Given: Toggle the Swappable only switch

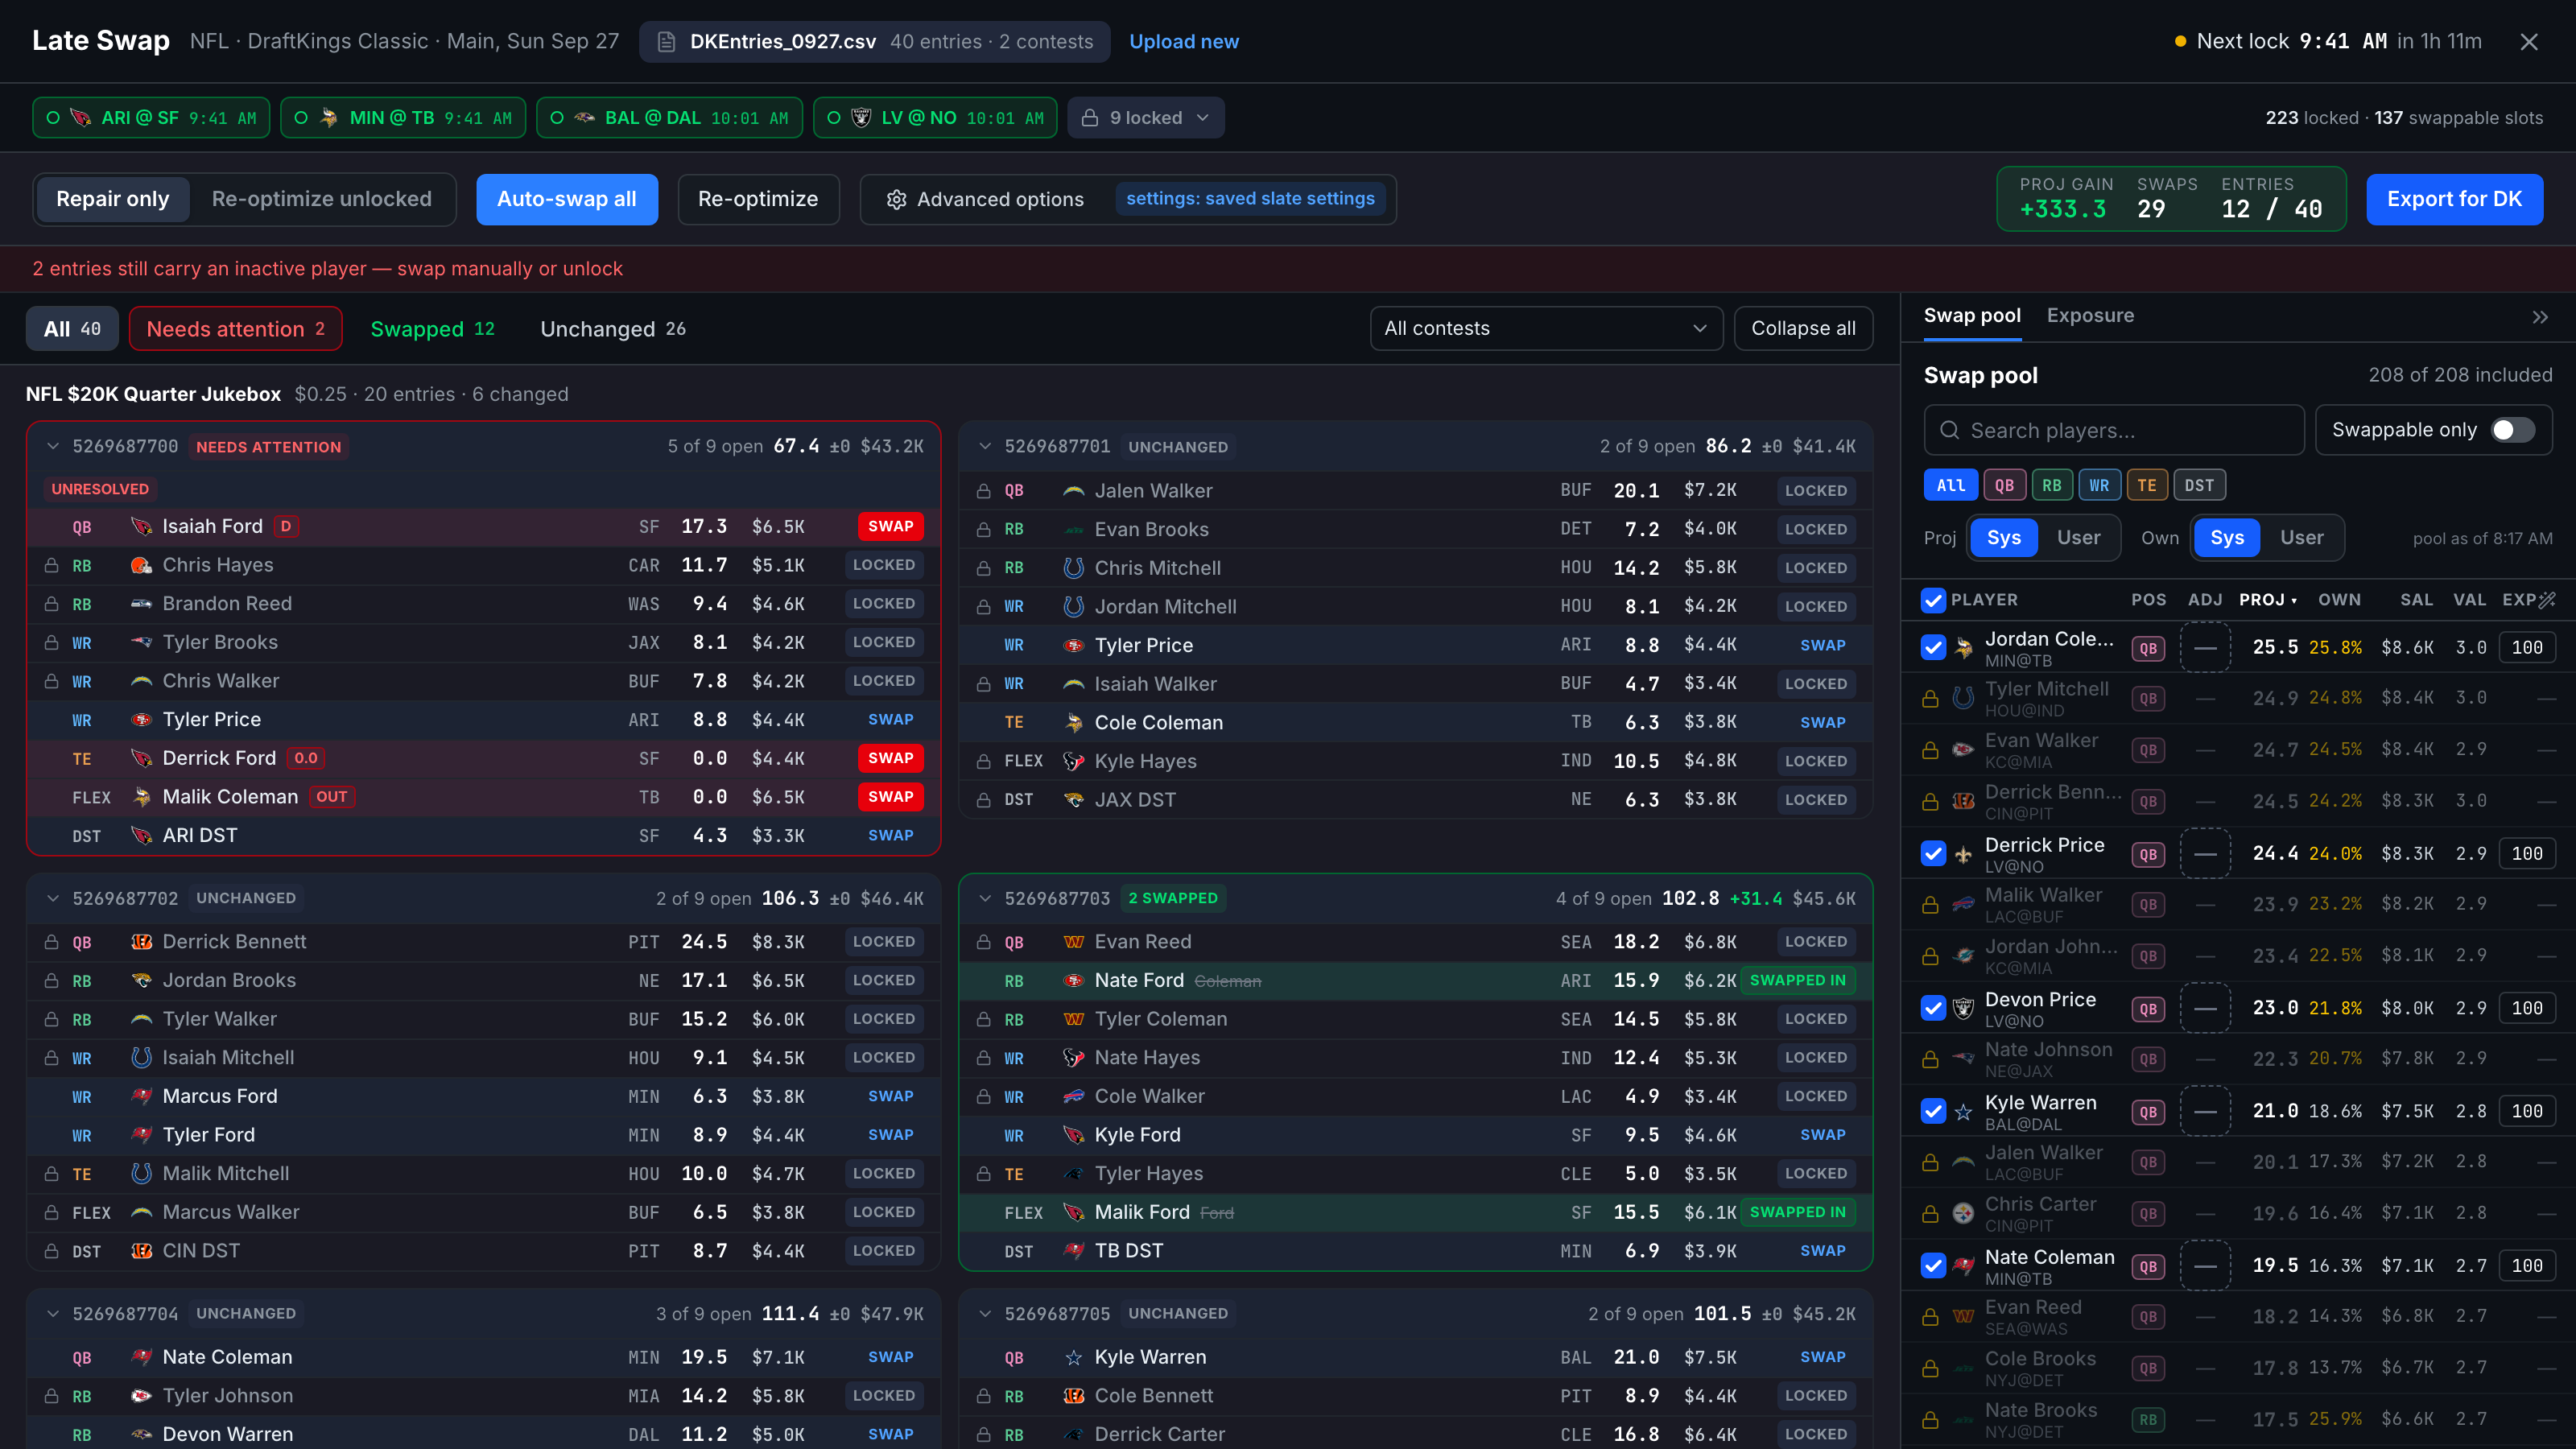Looking at the screenshot, I should click(x=2512, y=430).
